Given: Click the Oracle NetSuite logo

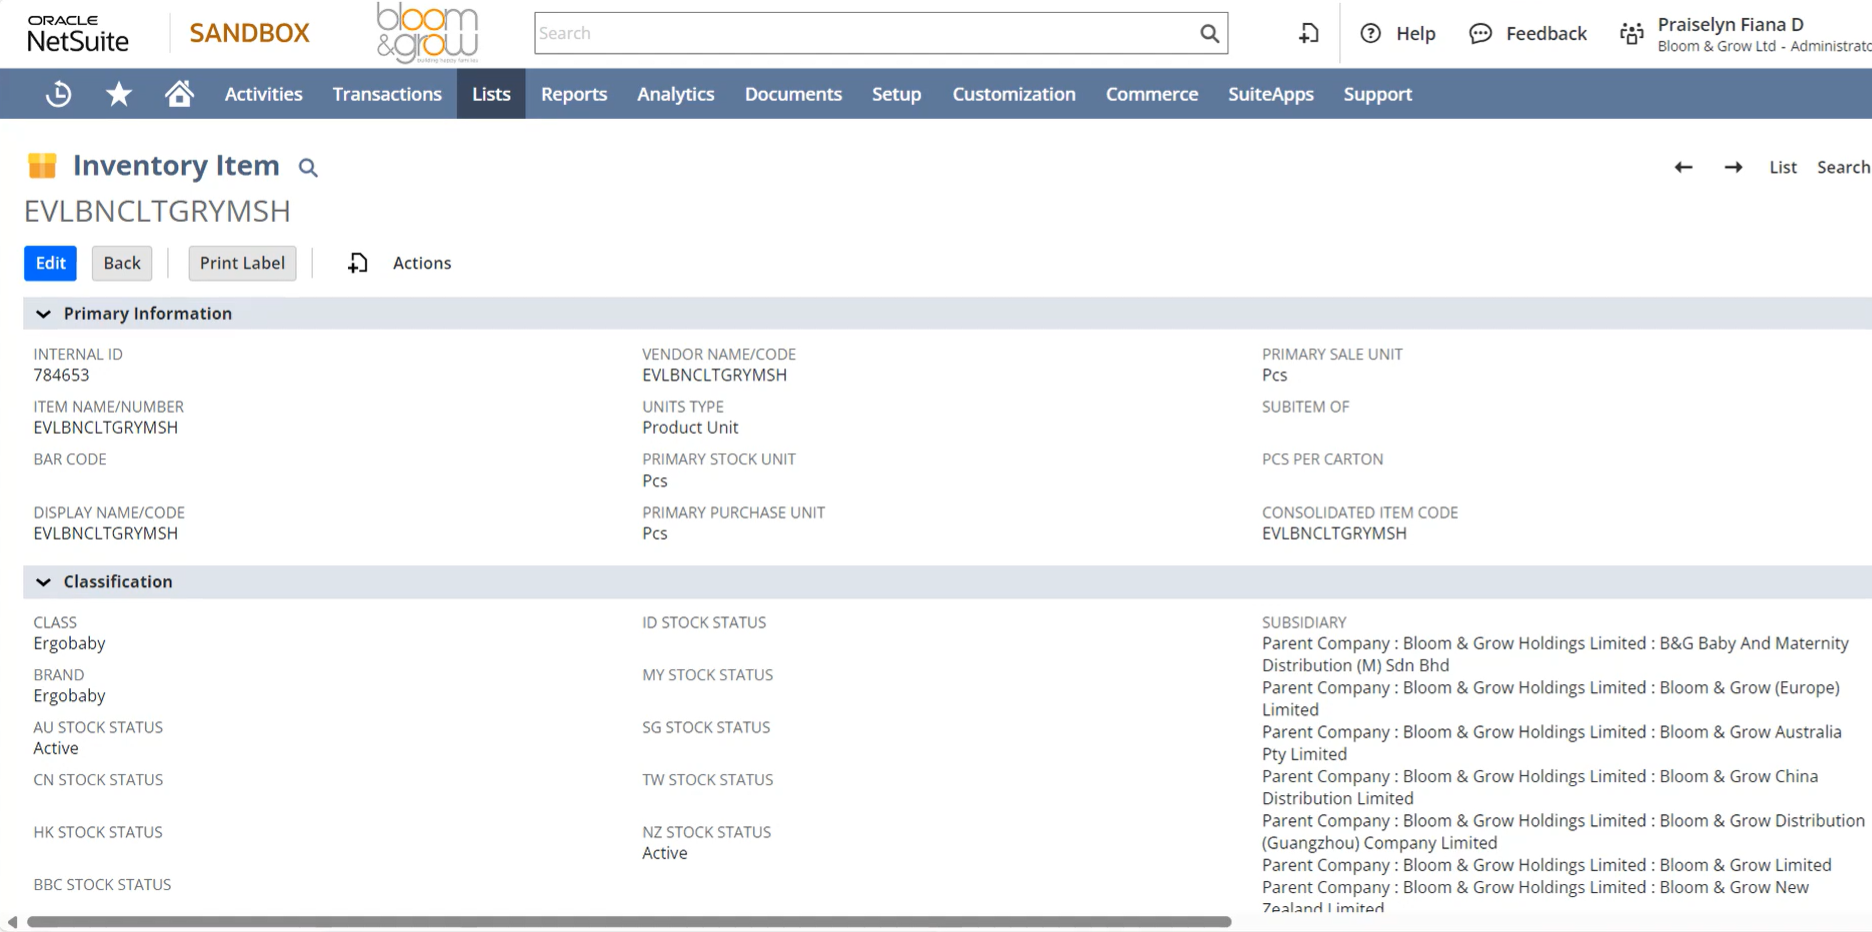Looking at the screenshot, I should 78,34.
